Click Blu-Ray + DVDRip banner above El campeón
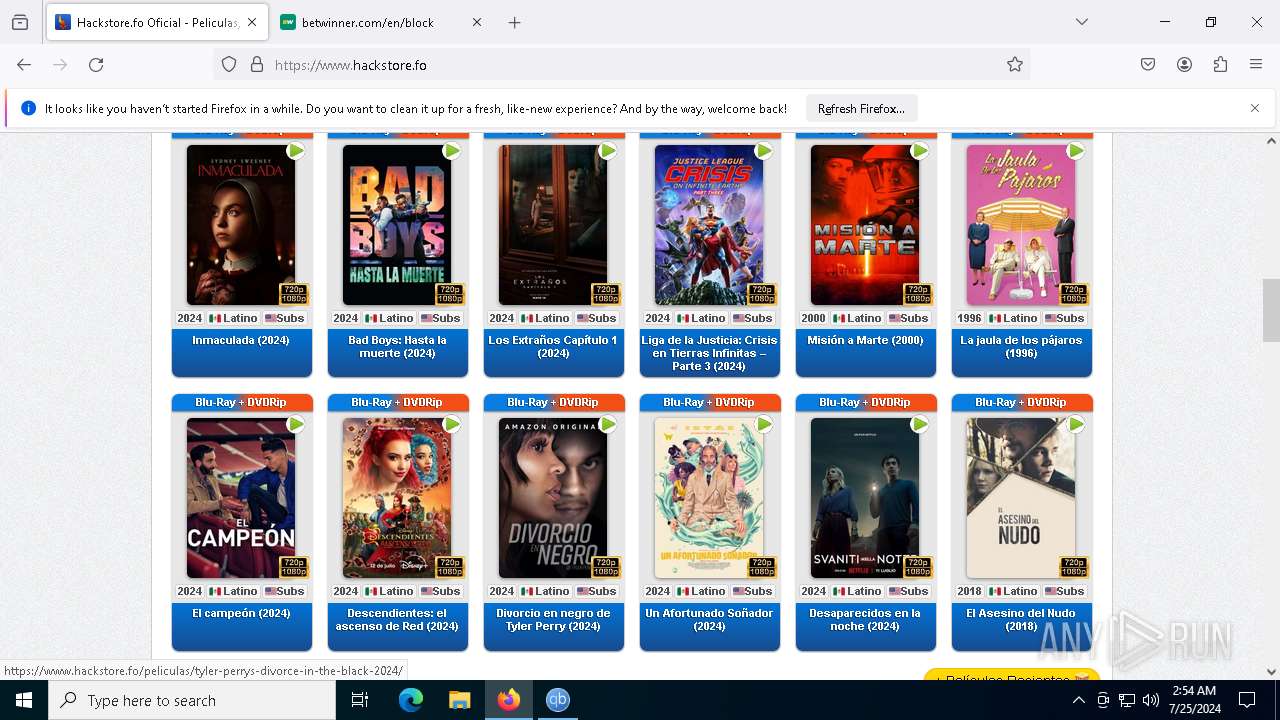The image size is (1280, 720). 241,402
